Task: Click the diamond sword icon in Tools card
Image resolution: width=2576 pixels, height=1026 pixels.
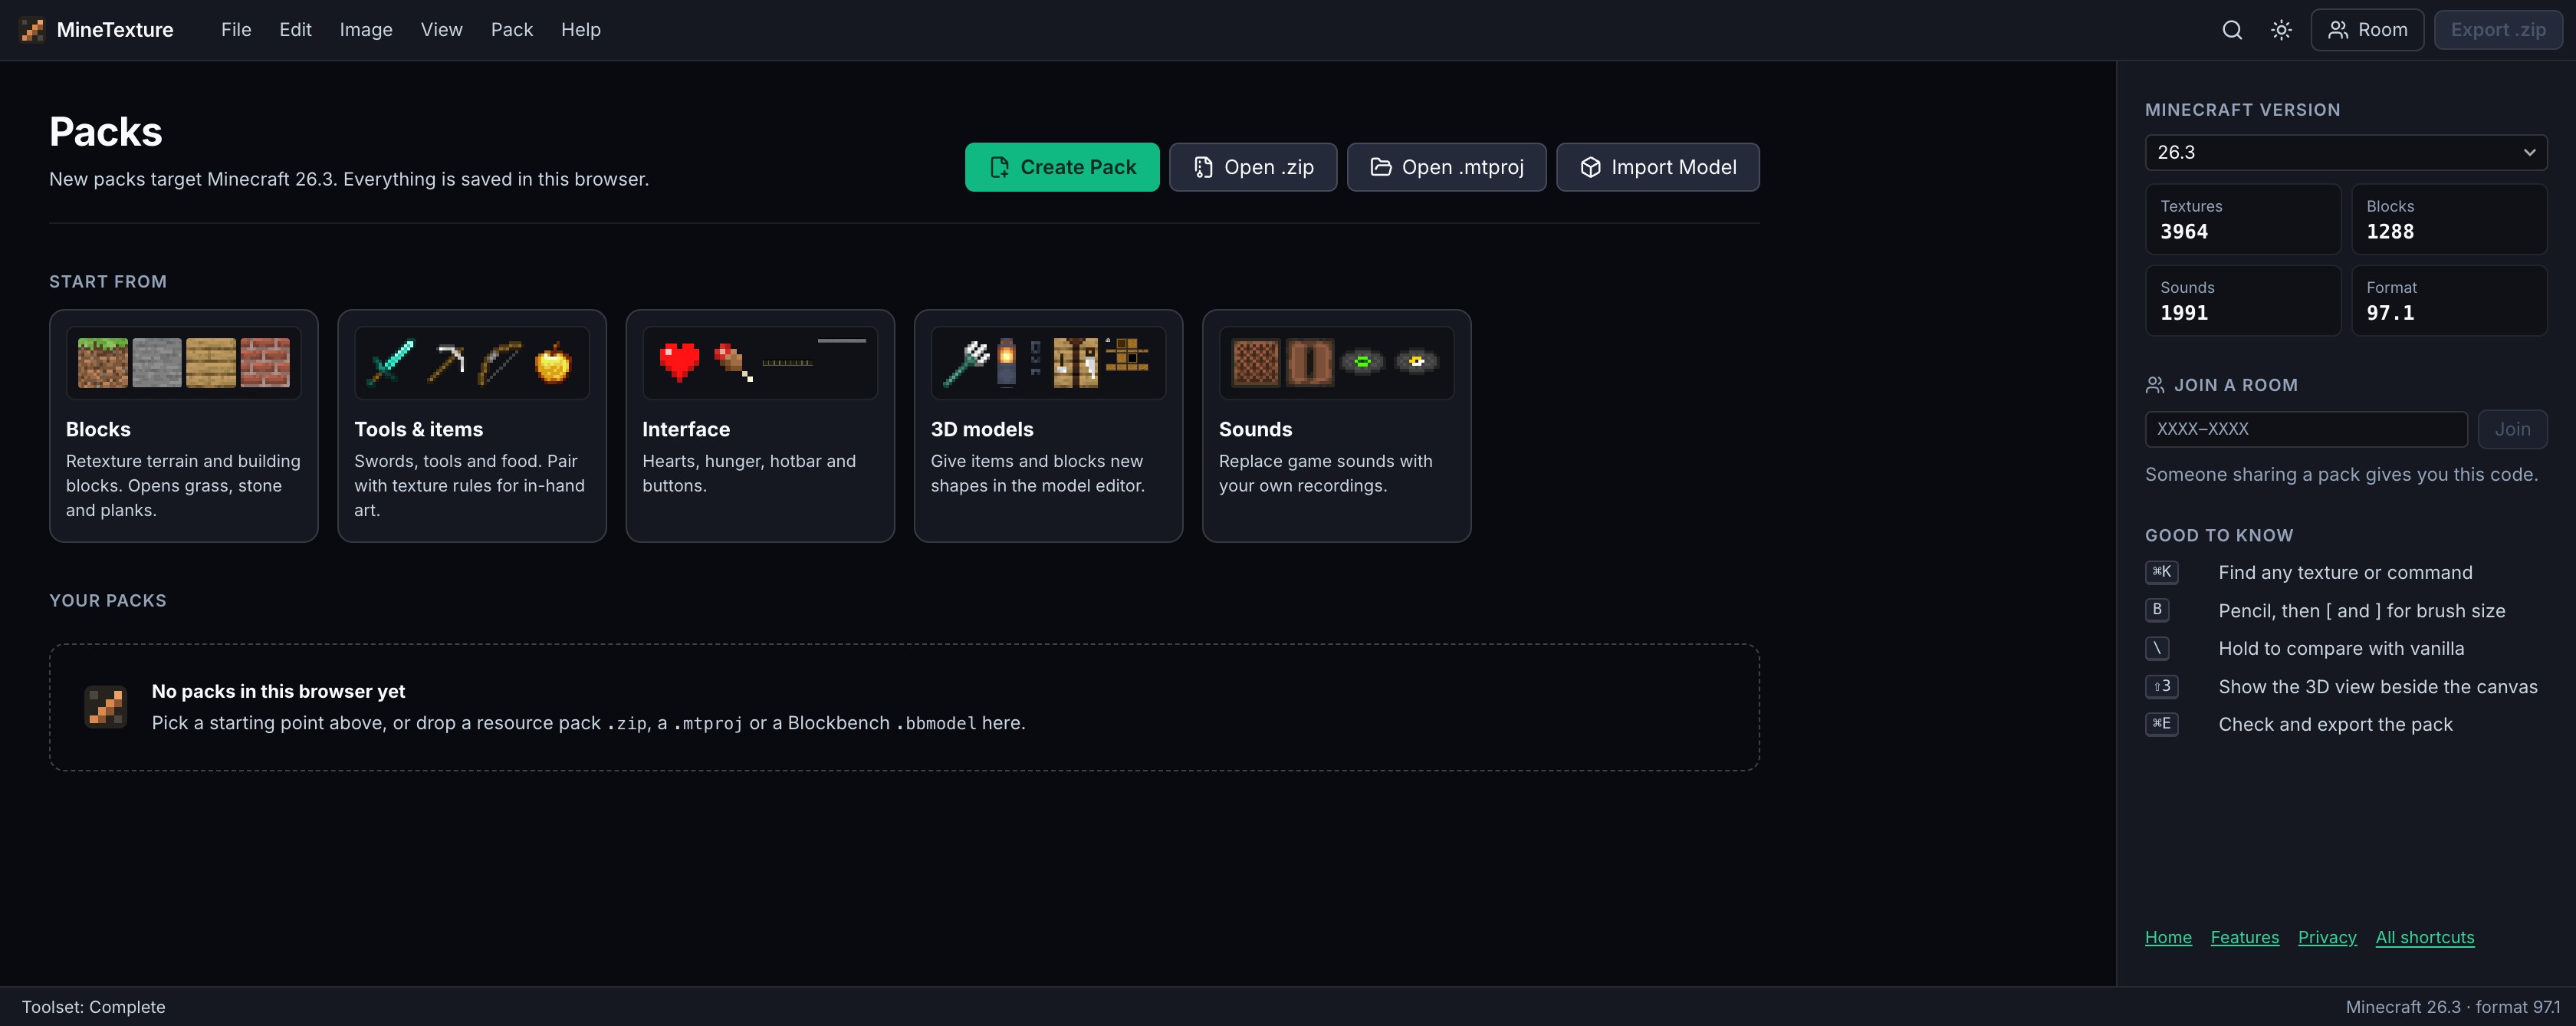Action: pos(391,363)
